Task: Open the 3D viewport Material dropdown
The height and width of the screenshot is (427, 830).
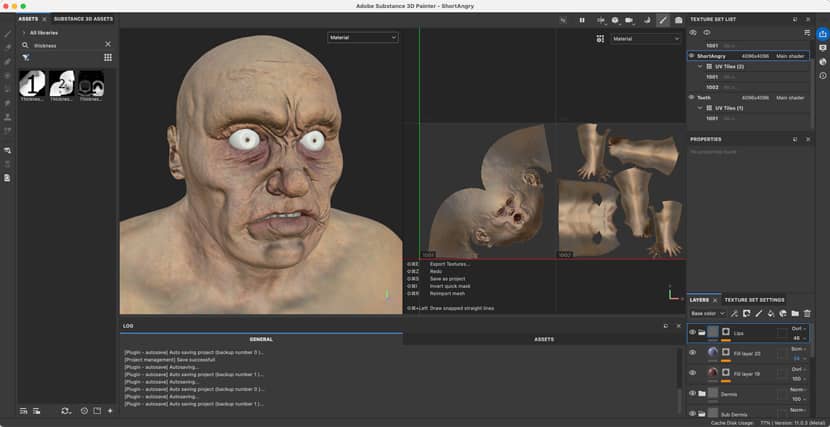Action: (363, 38)
